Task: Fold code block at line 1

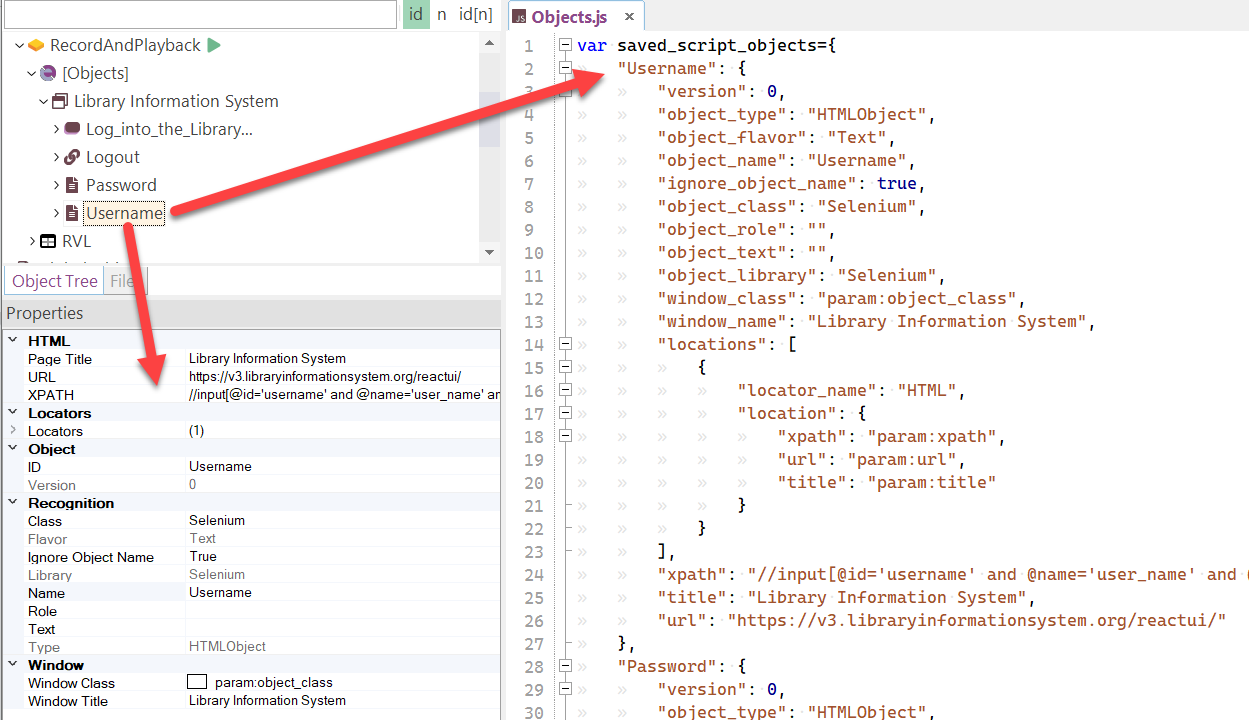Action: (x=565, y=45)
